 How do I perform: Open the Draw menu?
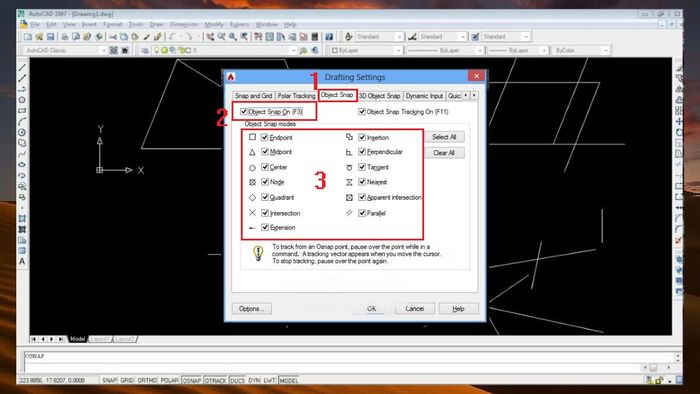(x=156, y=25)
